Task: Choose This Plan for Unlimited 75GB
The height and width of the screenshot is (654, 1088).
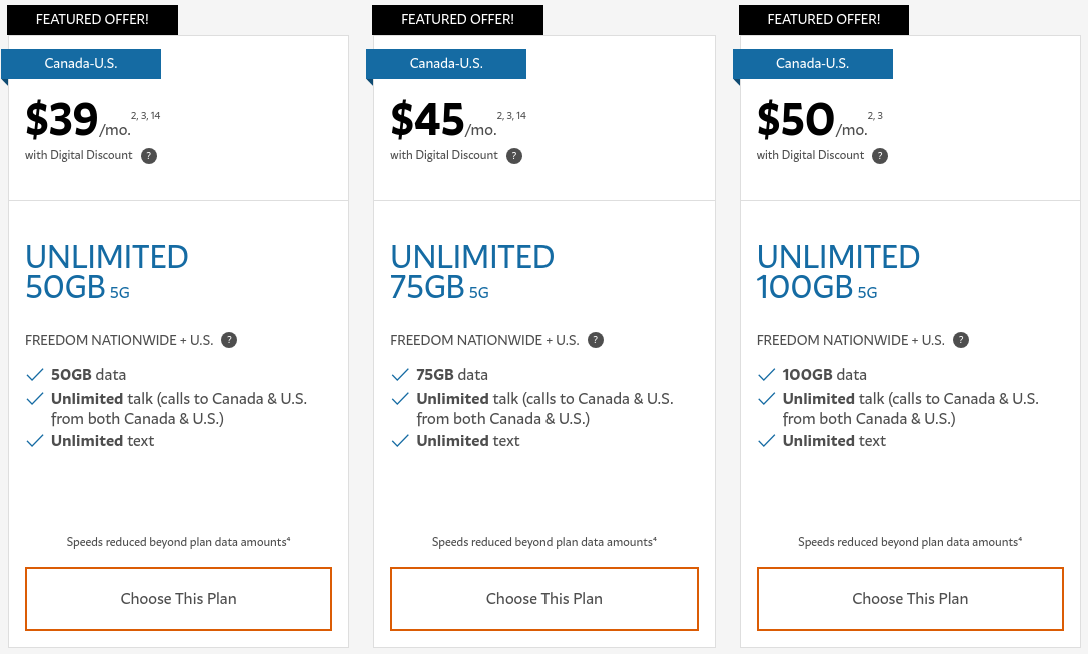Action: tap(544, 599)
